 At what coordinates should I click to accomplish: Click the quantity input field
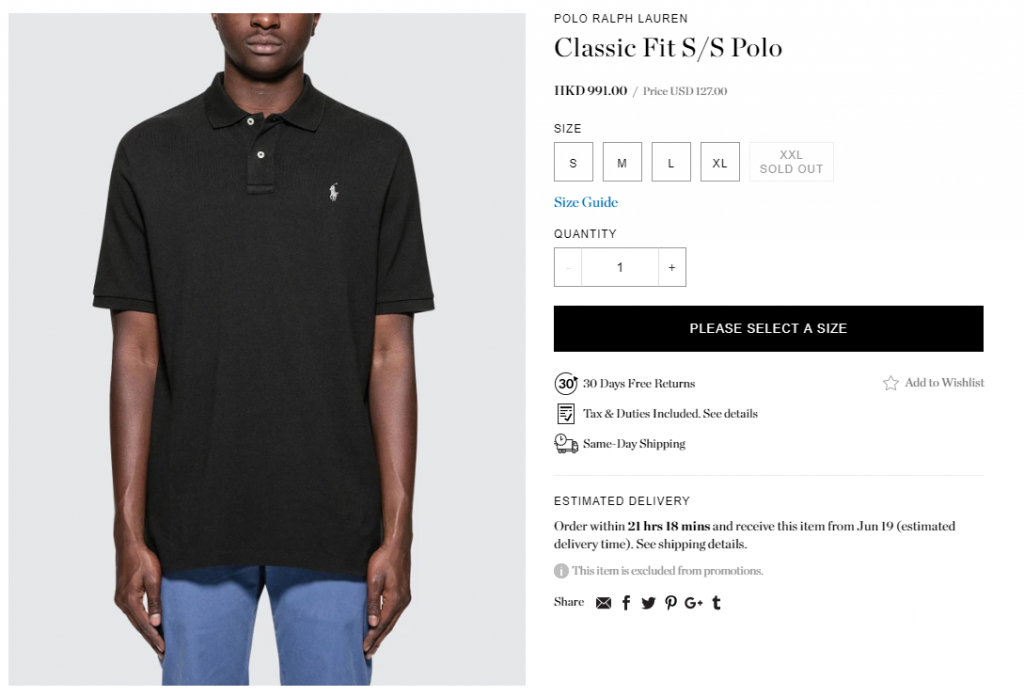[620, 267]
